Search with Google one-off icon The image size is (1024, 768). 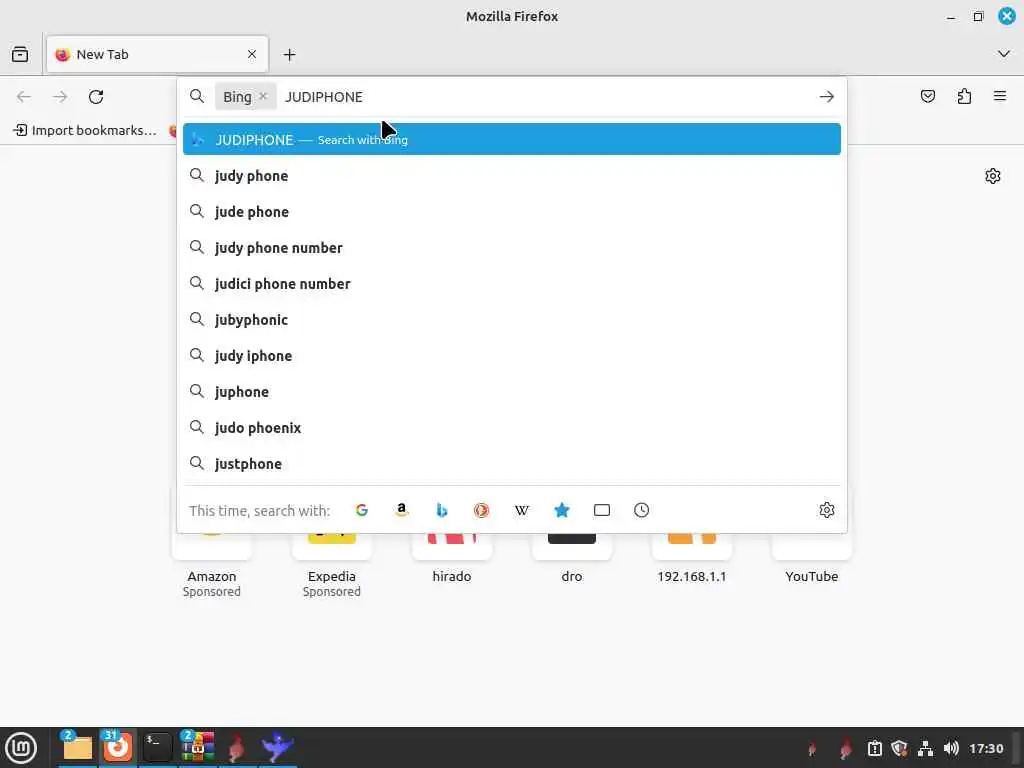(362, 510)
